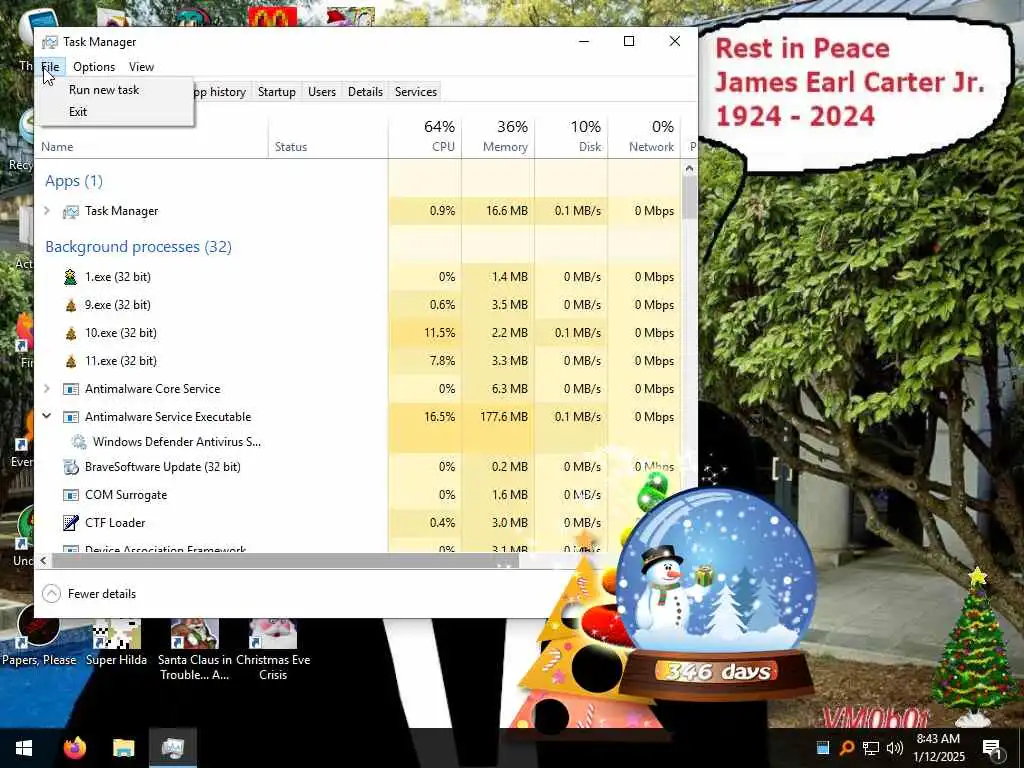Click the snow globe countdown widget
The height and width of the screenshot is (768, 1024).
click(716, 594)
